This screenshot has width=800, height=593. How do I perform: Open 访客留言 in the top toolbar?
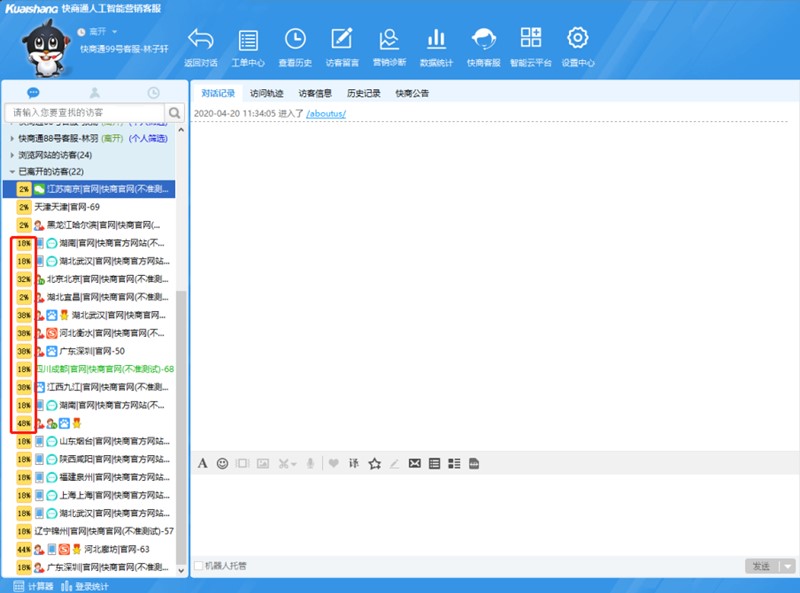point(342,40)
